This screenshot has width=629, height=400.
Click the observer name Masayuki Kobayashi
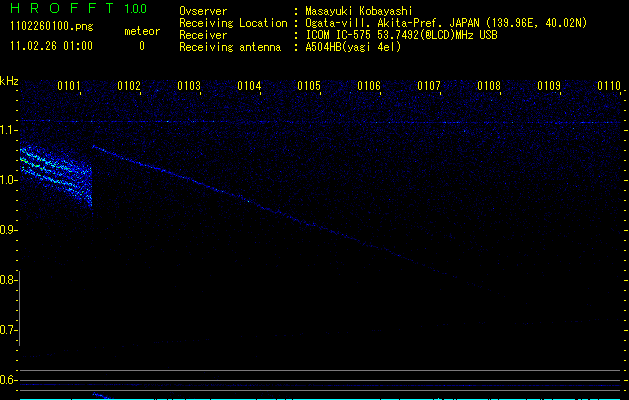[x=359, y=11]
